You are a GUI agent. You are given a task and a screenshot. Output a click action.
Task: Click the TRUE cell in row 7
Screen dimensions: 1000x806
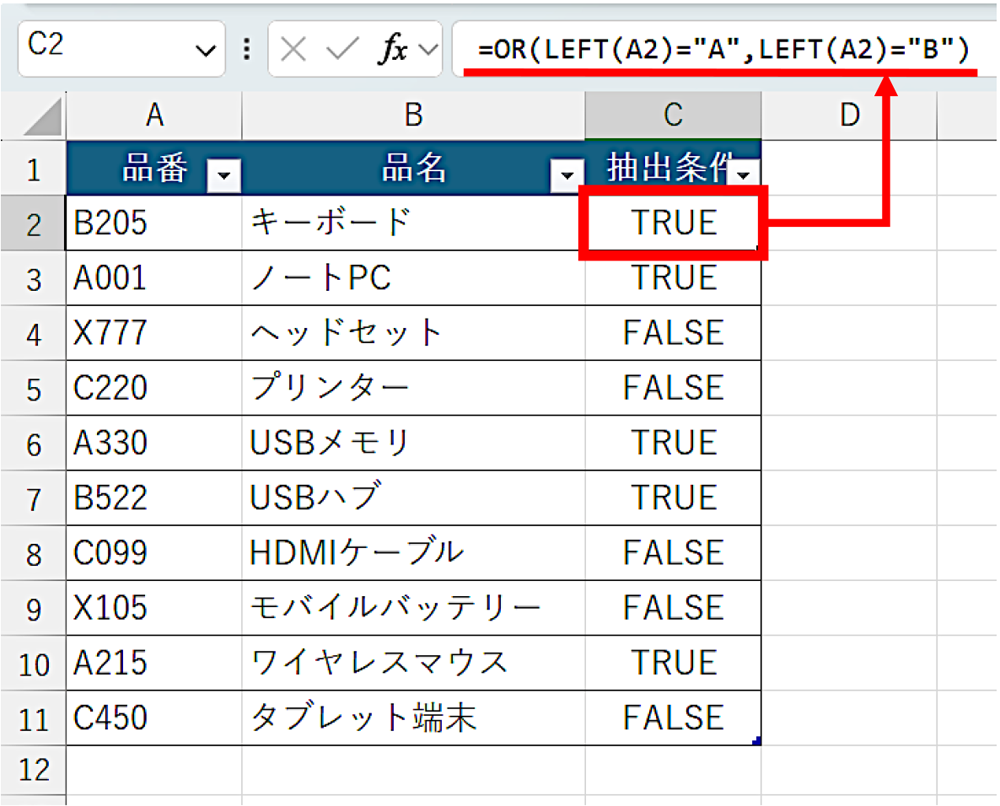(673, 498)
